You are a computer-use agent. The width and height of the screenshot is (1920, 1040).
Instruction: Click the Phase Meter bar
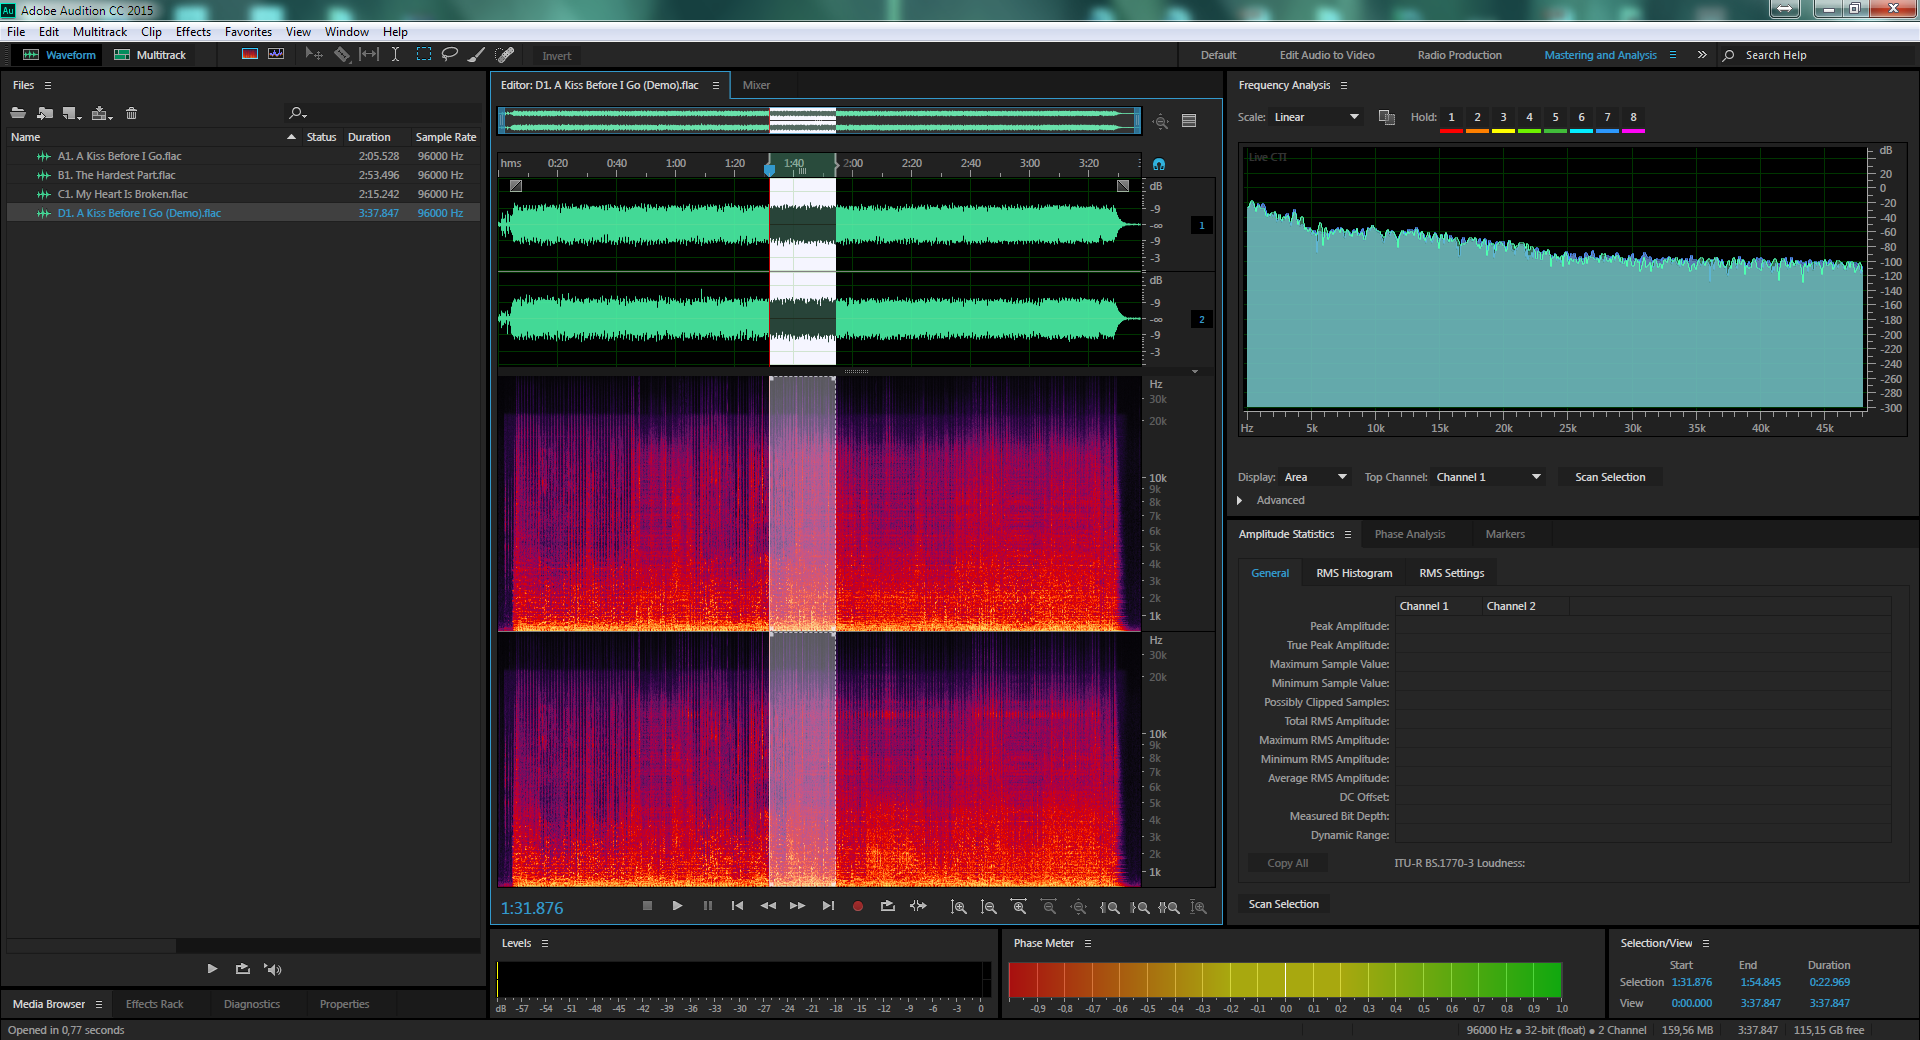(1285, 980)
